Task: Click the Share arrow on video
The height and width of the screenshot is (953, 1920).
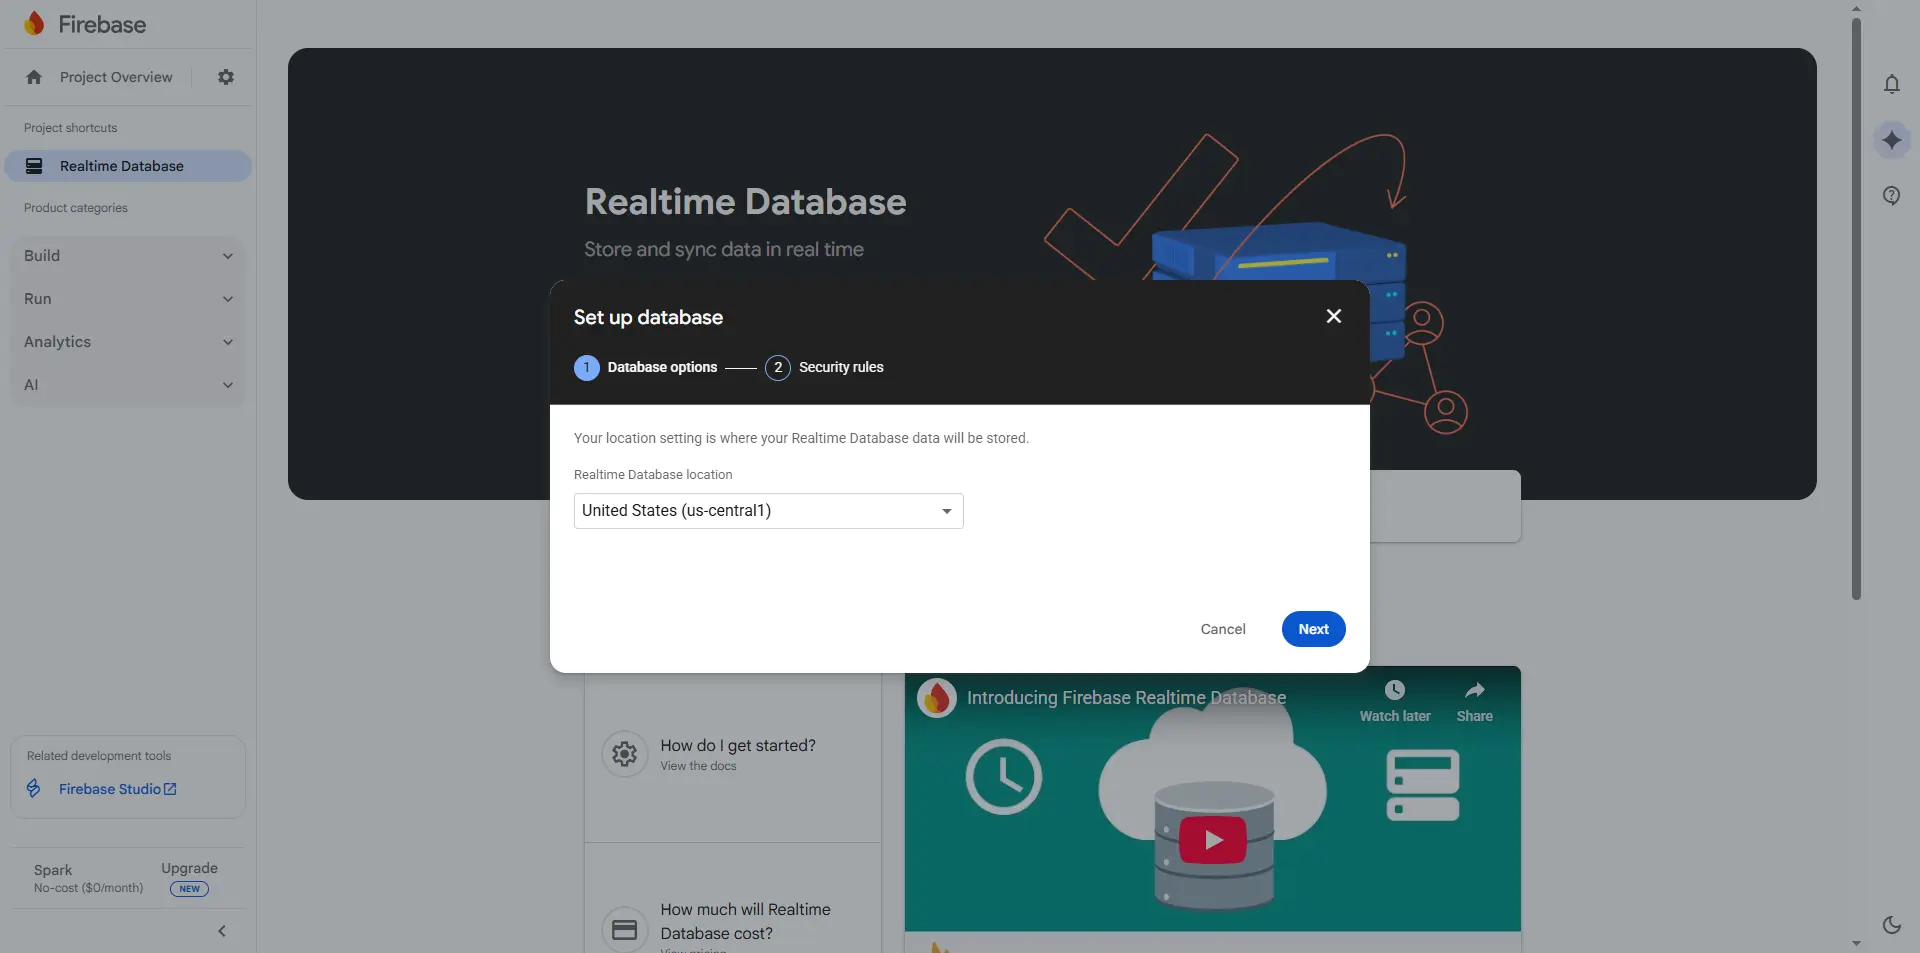Action: (1474, 691)
